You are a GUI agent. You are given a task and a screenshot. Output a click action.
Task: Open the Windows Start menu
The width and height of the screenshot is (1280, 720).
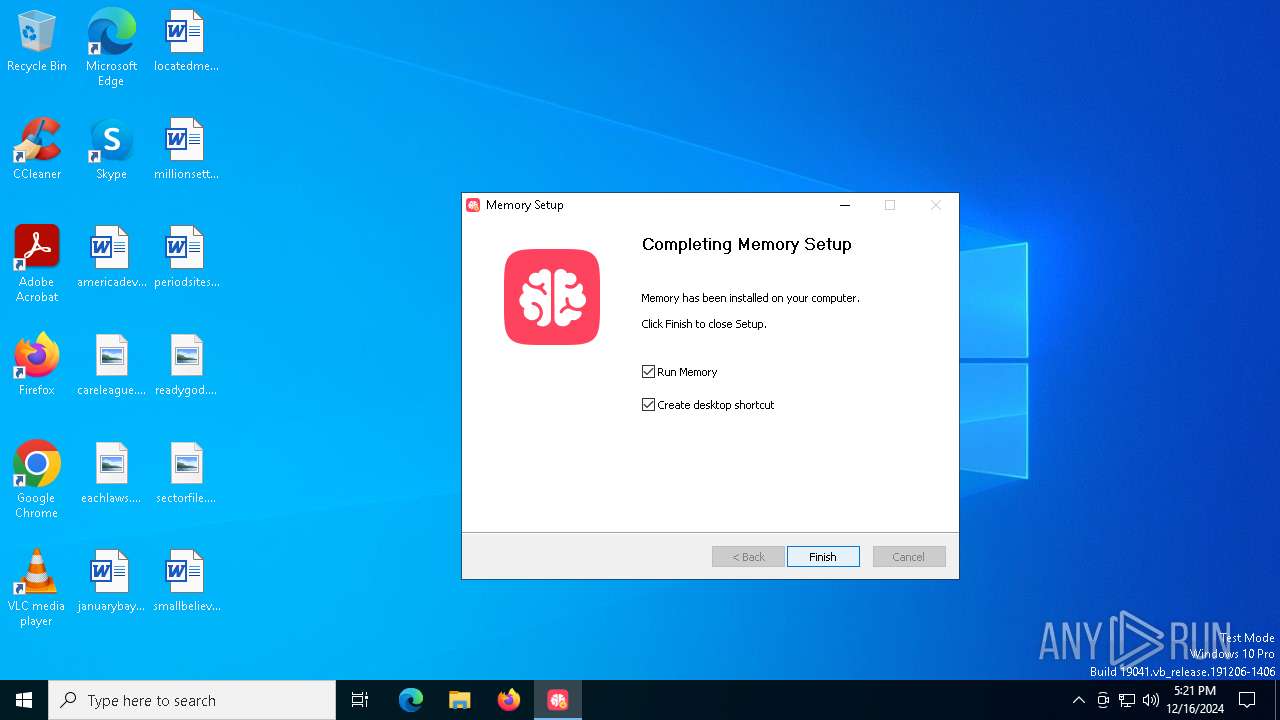(24, 700)
